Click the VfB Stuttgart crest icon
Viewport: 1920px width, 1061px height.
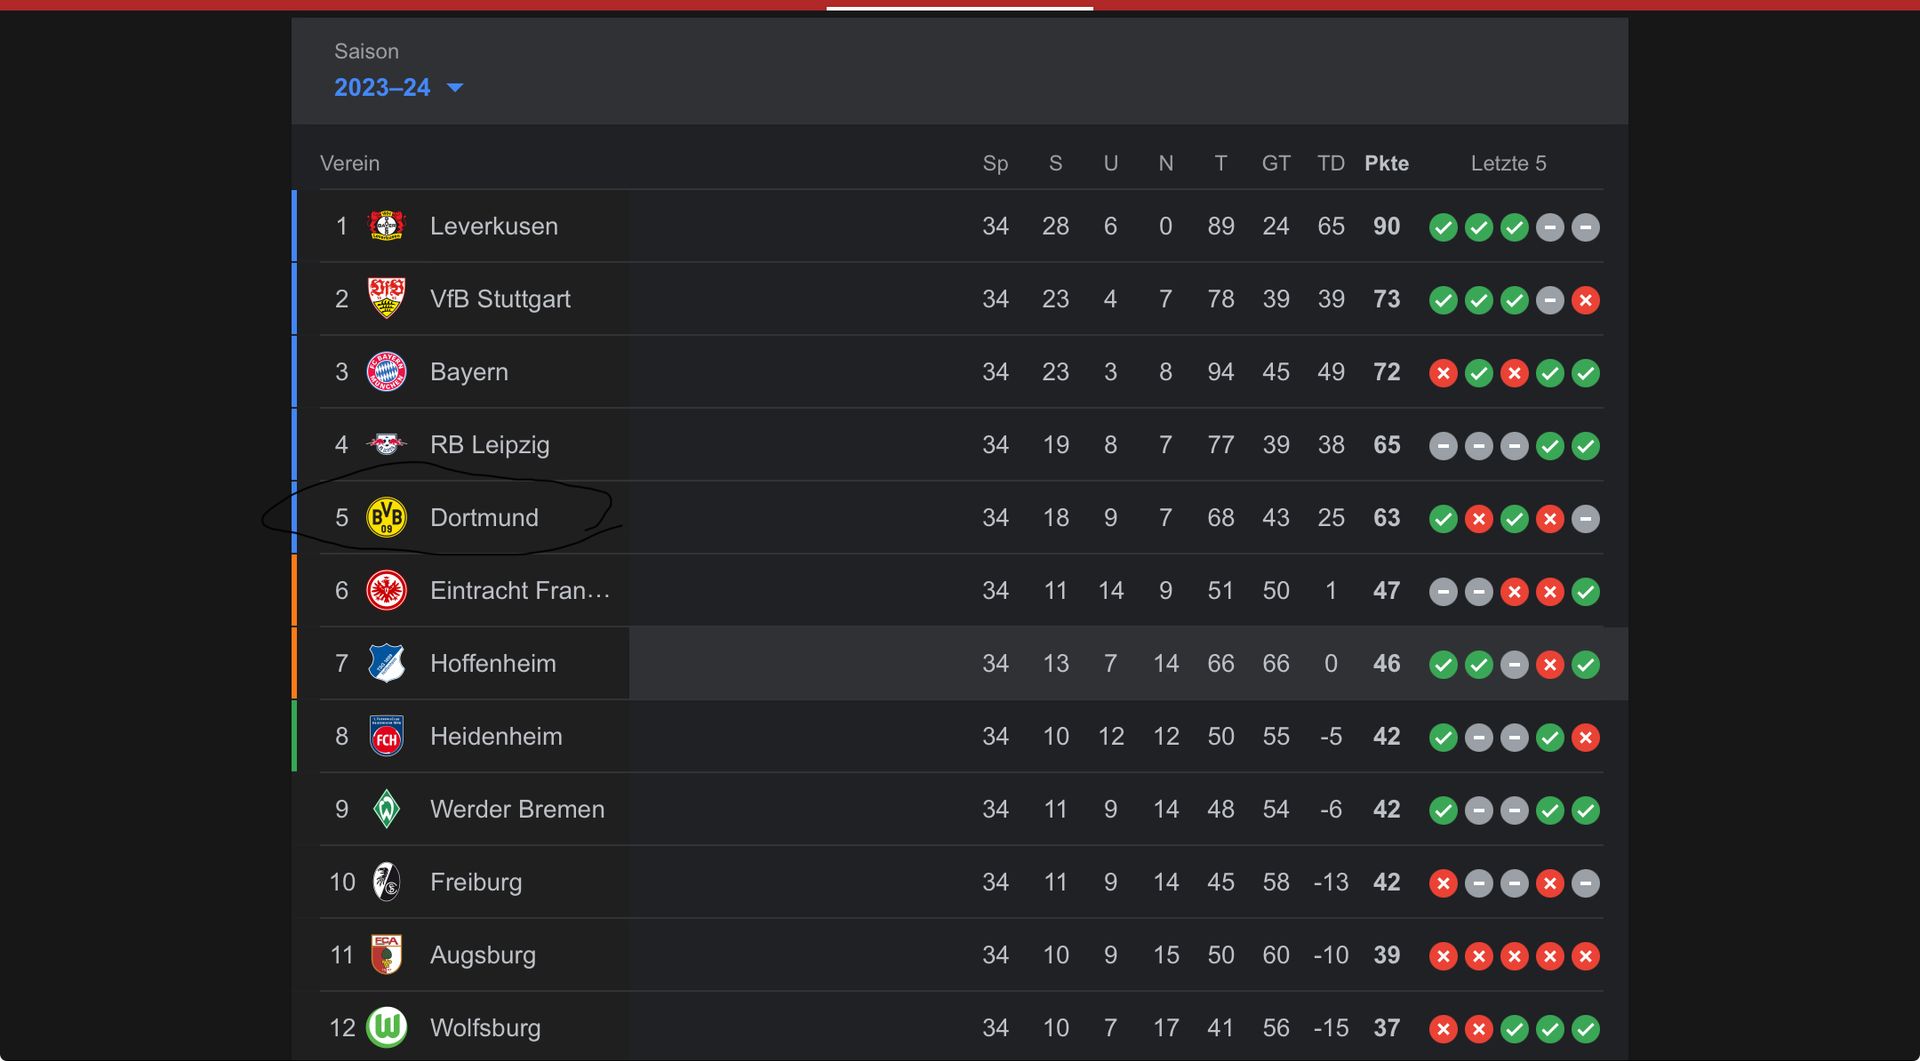386,298
